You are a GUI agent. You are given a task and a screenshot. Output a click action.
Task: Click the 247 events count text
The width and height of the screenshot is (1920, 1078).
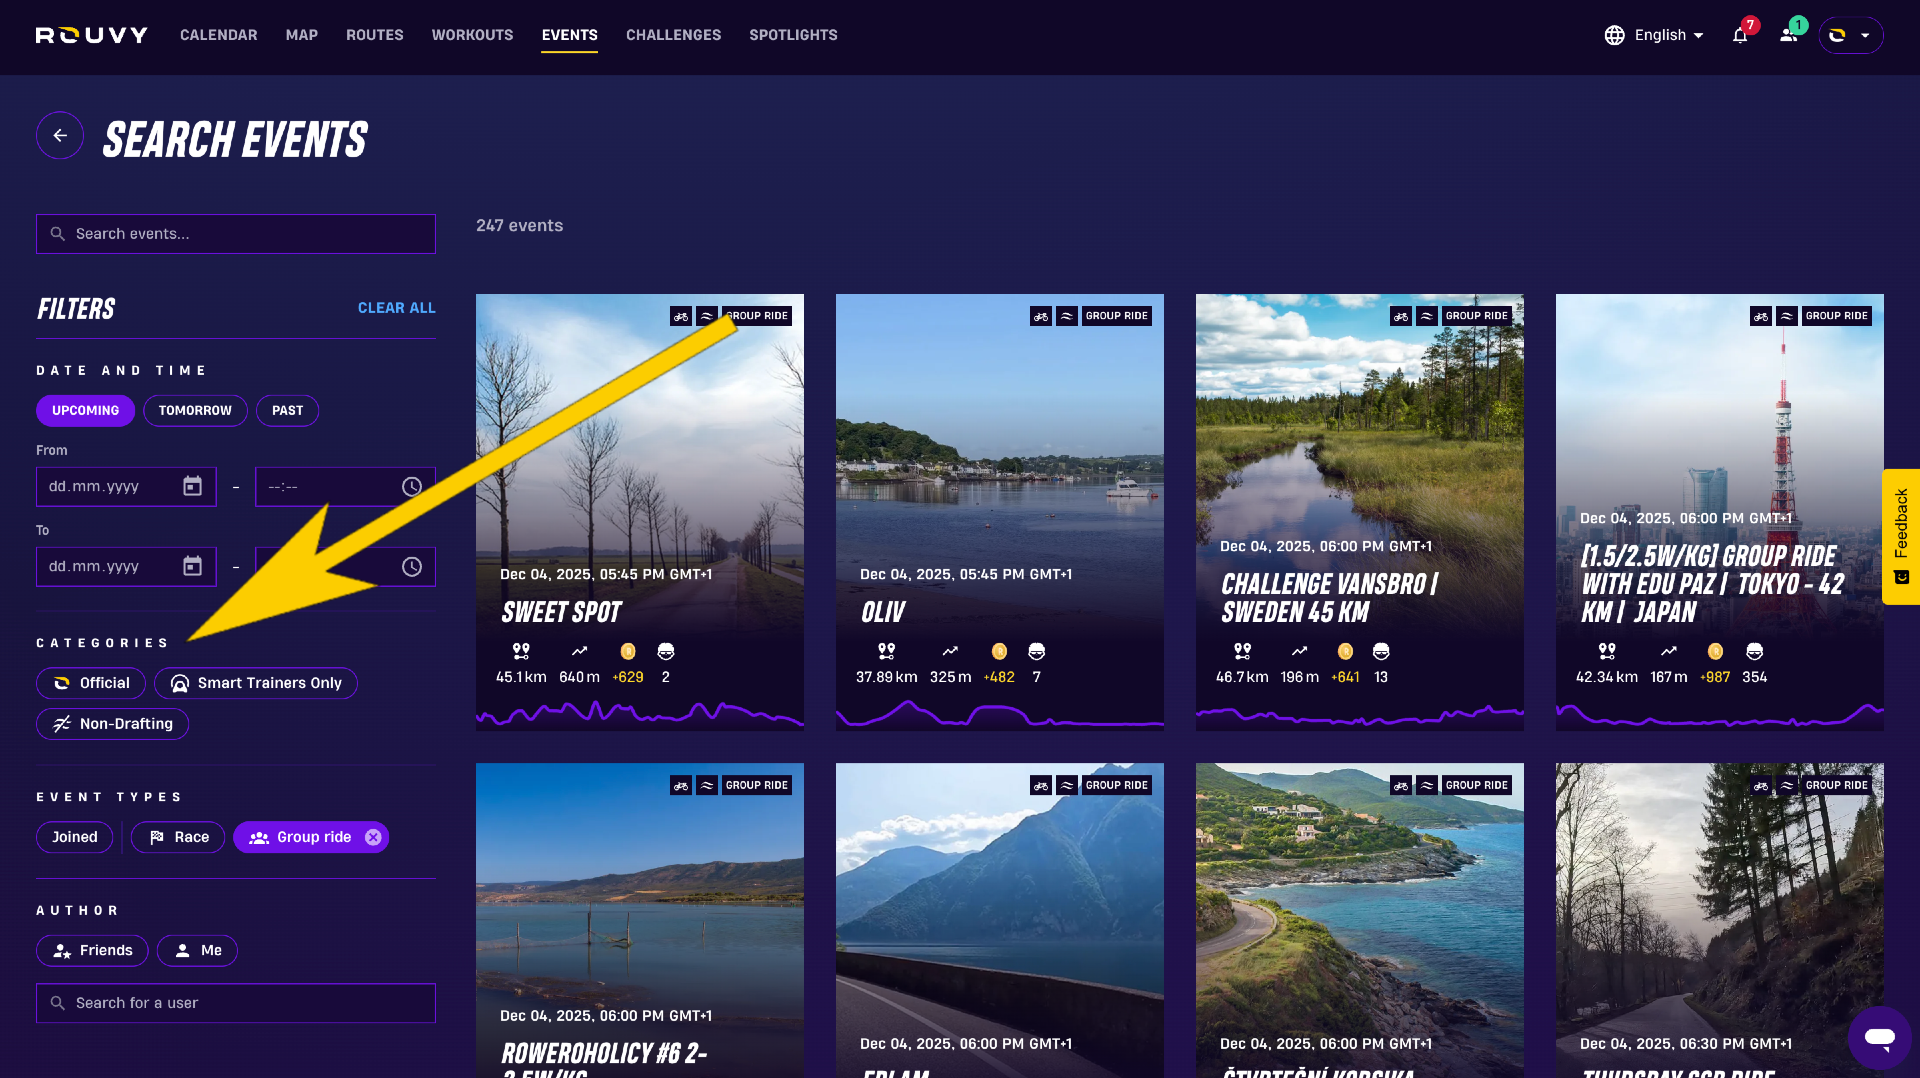point(519,226)
